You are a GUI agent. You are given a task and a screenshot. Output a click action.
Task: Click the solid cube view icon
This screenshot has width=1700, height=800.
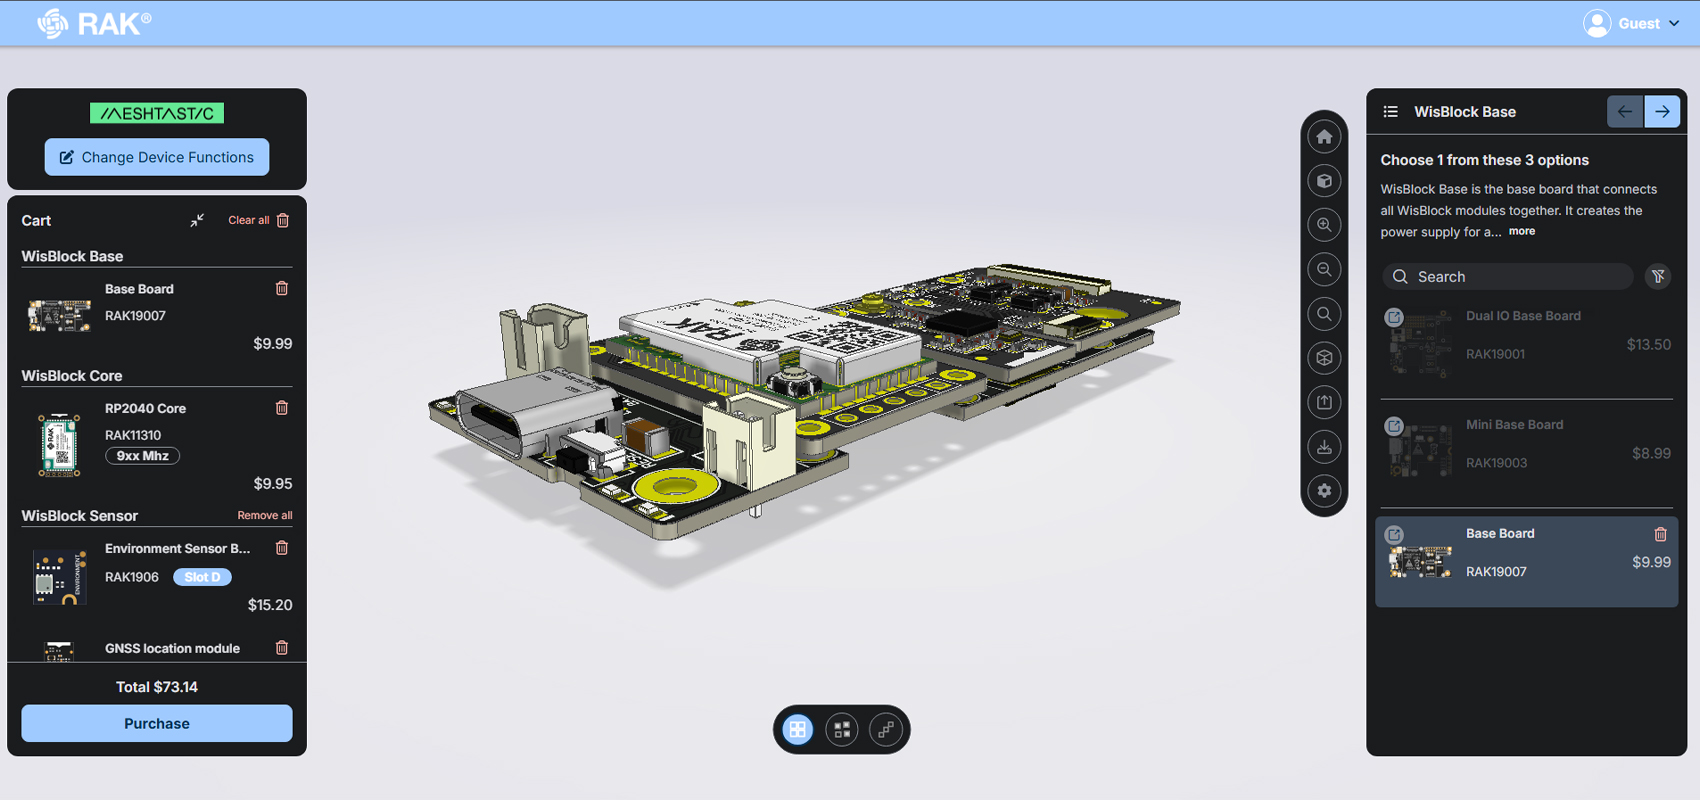pos(1325,181)
